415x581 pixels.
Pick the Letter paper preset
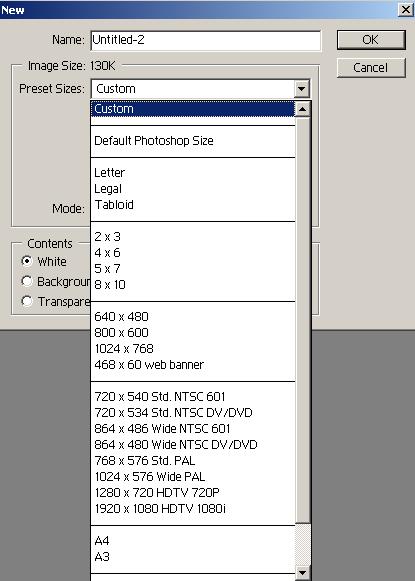[193, 173]
